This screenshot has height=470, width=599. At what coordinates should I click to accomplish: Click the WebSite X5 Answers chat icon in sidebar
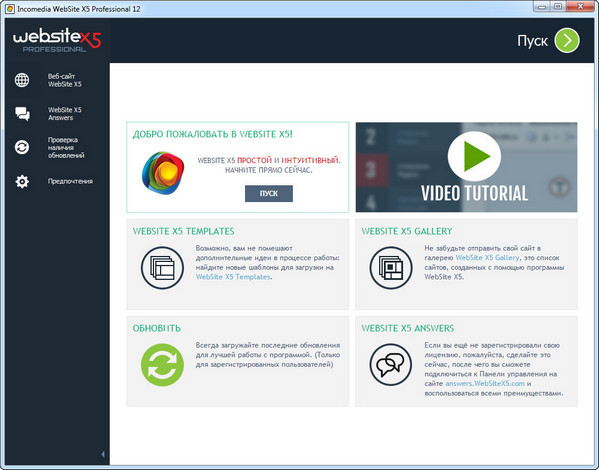22,113
